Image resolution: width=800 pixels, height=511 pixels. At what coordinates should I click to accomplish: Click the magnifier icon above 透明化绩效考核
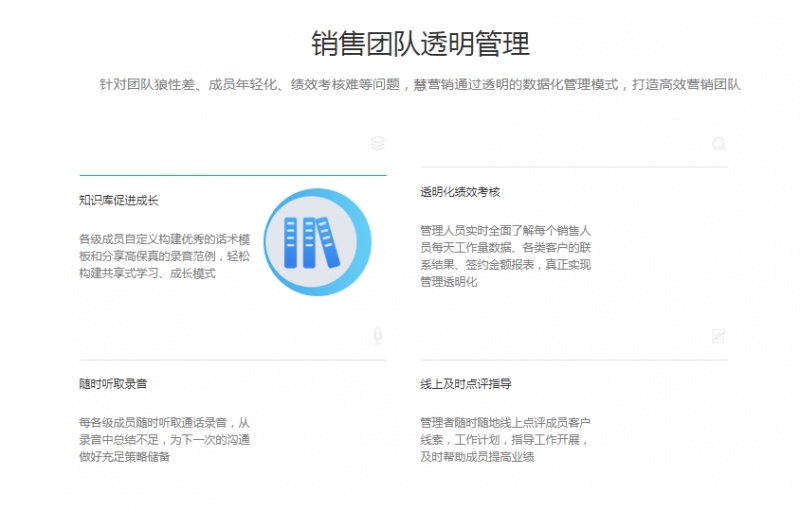pos(719,144)
